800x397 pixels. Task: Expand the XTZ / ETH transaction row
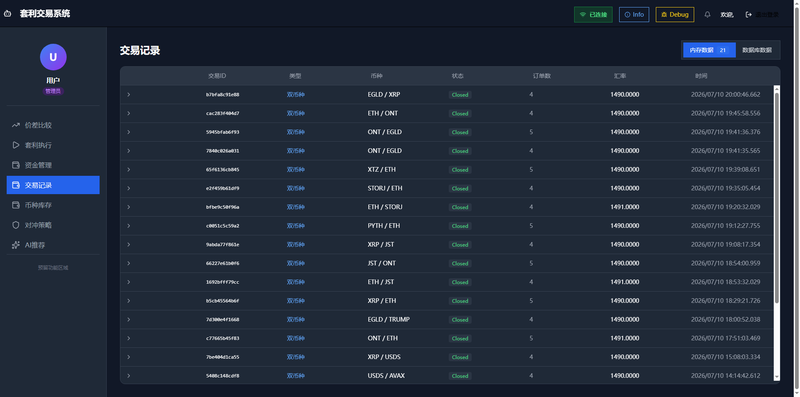(129, 169)
